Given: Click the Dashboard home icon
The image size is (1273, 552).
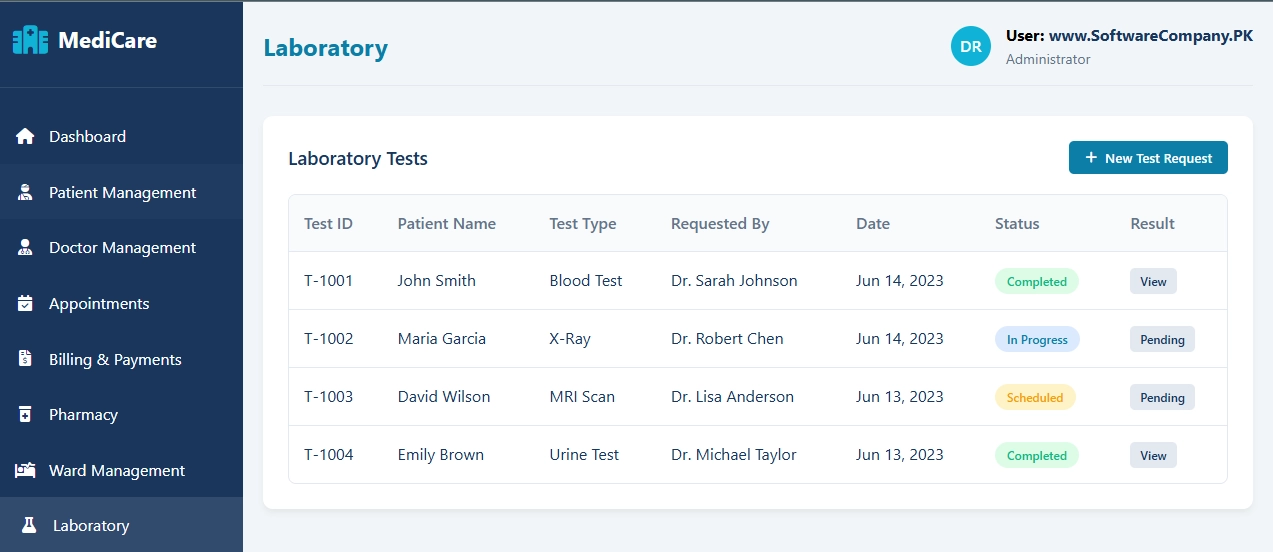Looking at the screenshot, I should click(26, 137).
